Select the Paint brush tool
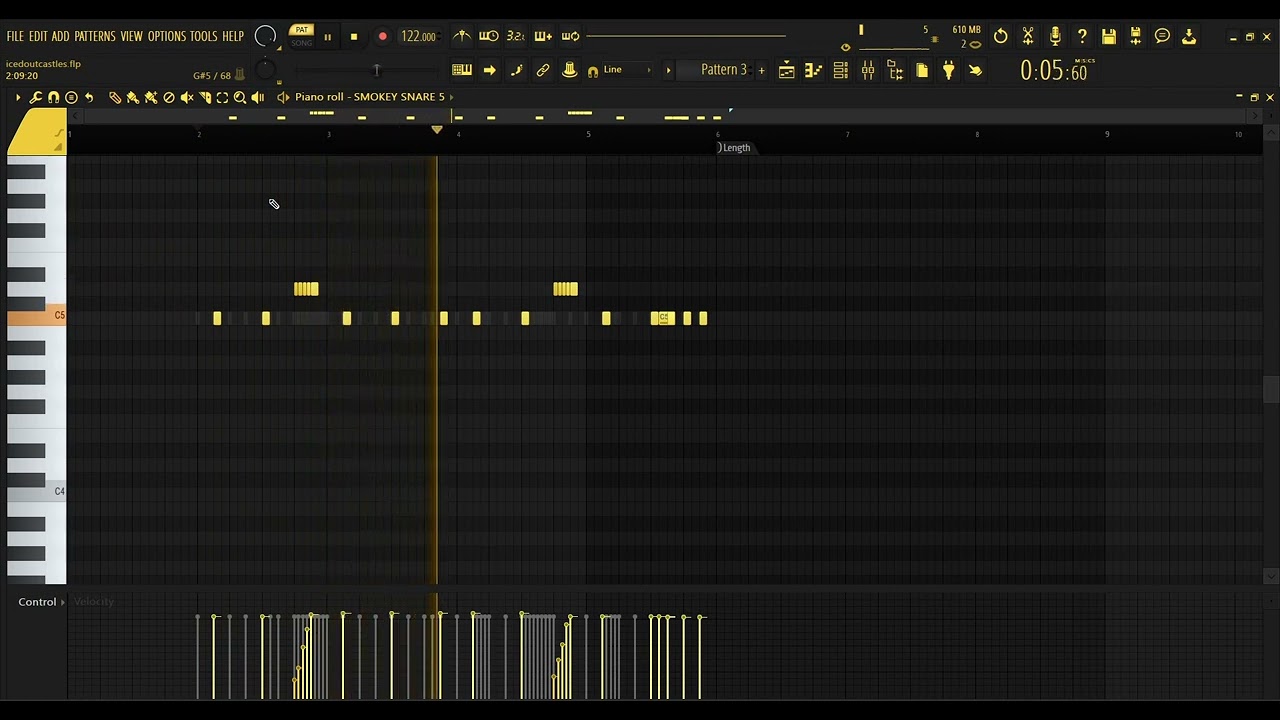The width and height of the screenshot is (1280, 720). point(133,97)
